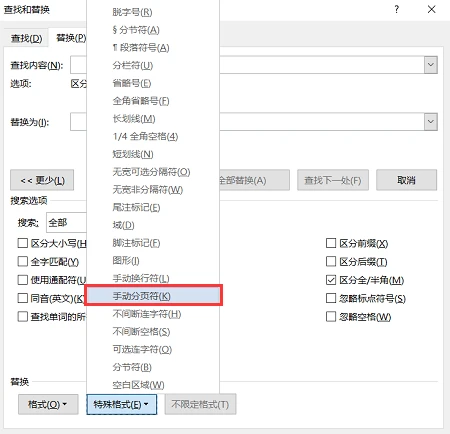Uncheck the 区分全/半角(M) checkbox

click(x=331, y=280)
